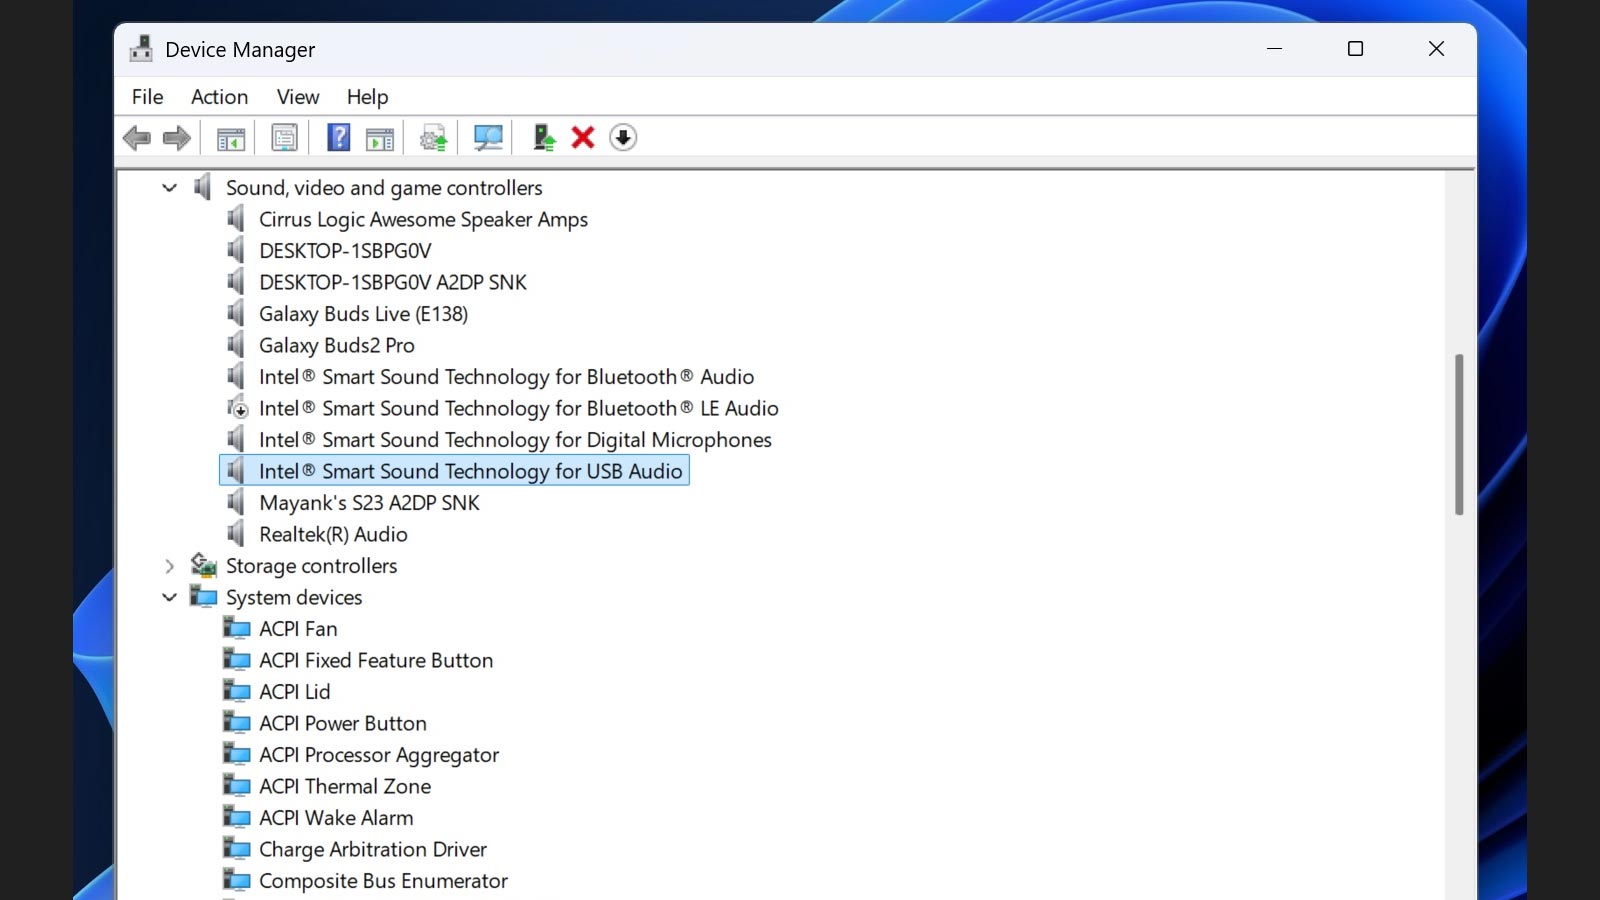The width and height of the screenshot is (1600, 900).
Task: Open Properties via the toolbar icon
Action: tap(284, 138)
